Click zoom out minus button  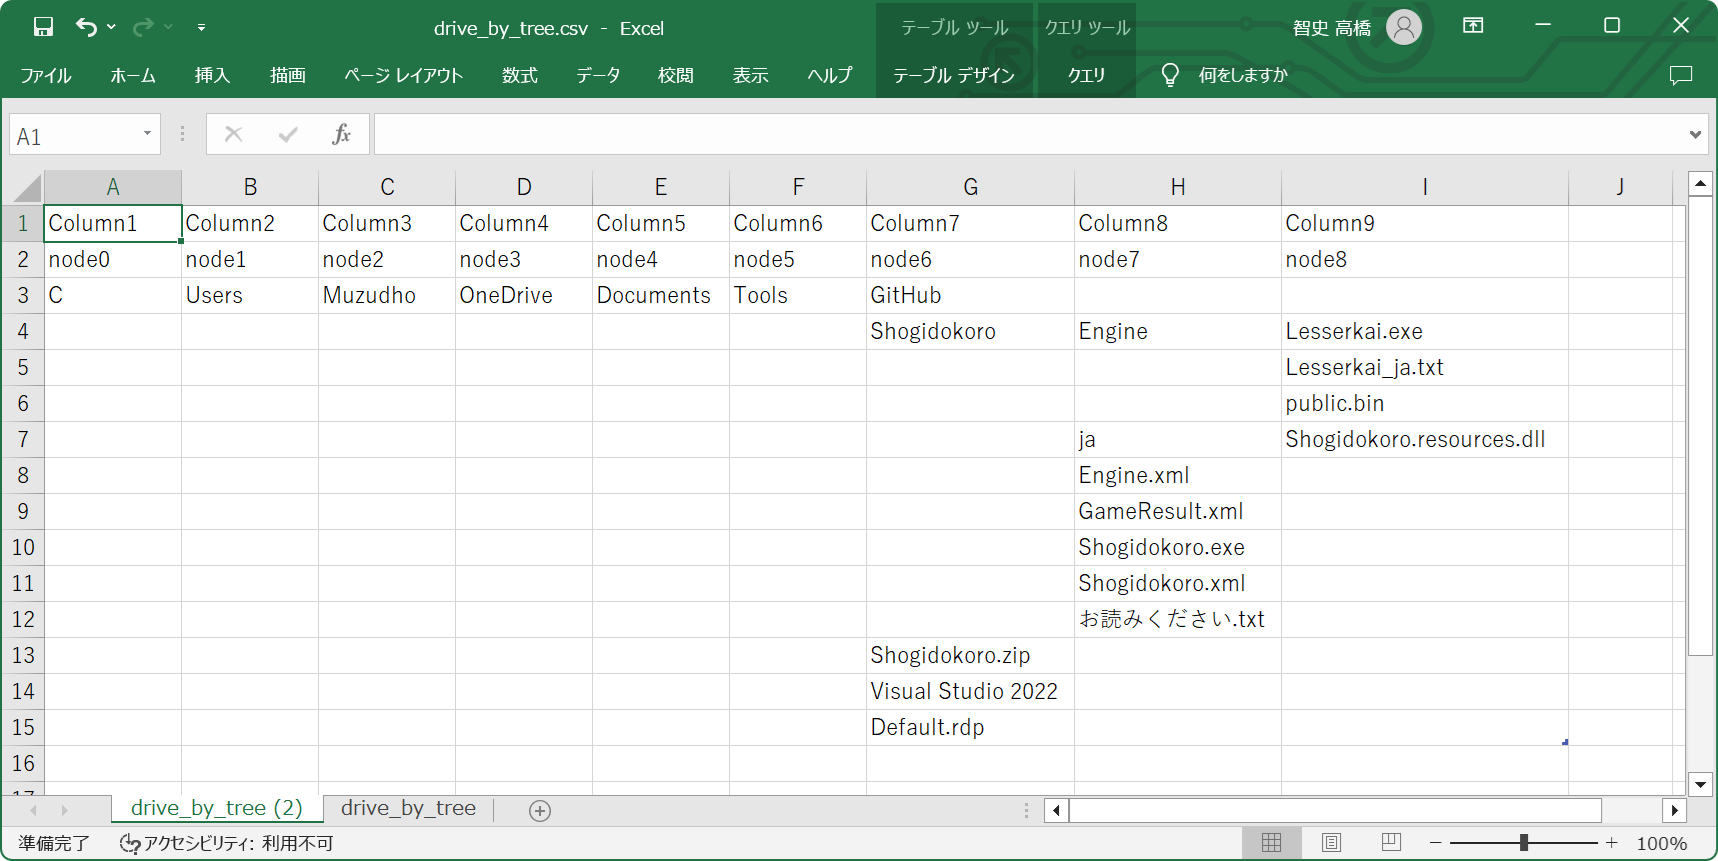point(1436,843)
